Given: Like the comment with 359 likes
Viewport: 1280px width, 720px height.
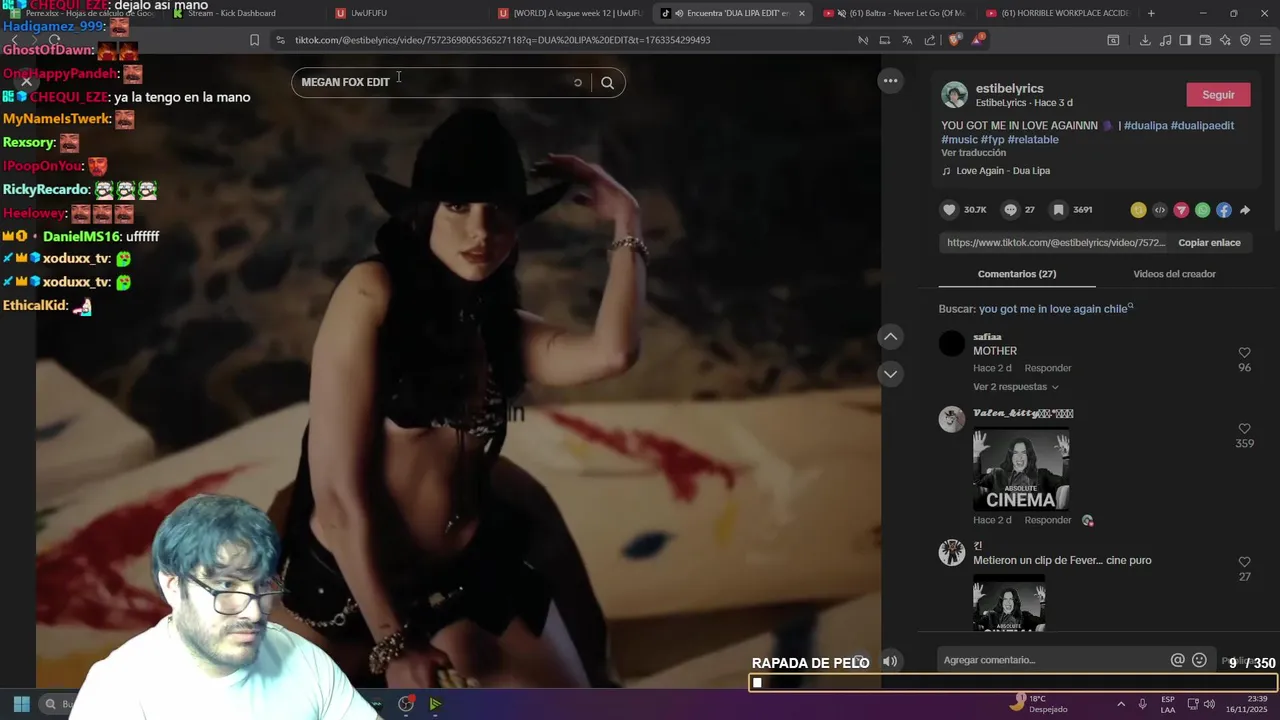Looking at the screenshot, I should [x=1244, y=429].
